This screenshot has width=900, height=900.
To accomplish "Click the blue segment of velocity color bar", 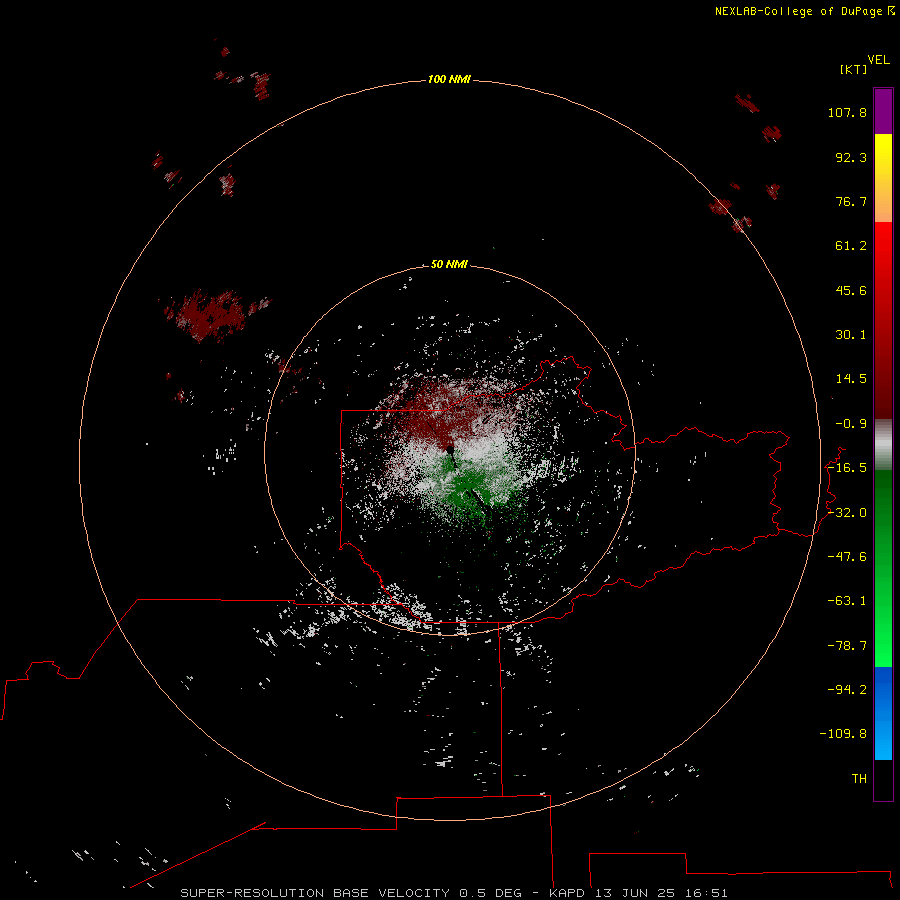I will pos(883,713).
